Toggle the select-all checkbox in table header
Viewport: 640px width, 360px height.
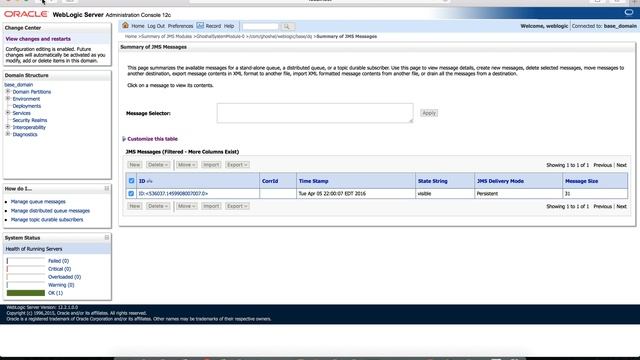pyautogui.click(x=131, y=181)
